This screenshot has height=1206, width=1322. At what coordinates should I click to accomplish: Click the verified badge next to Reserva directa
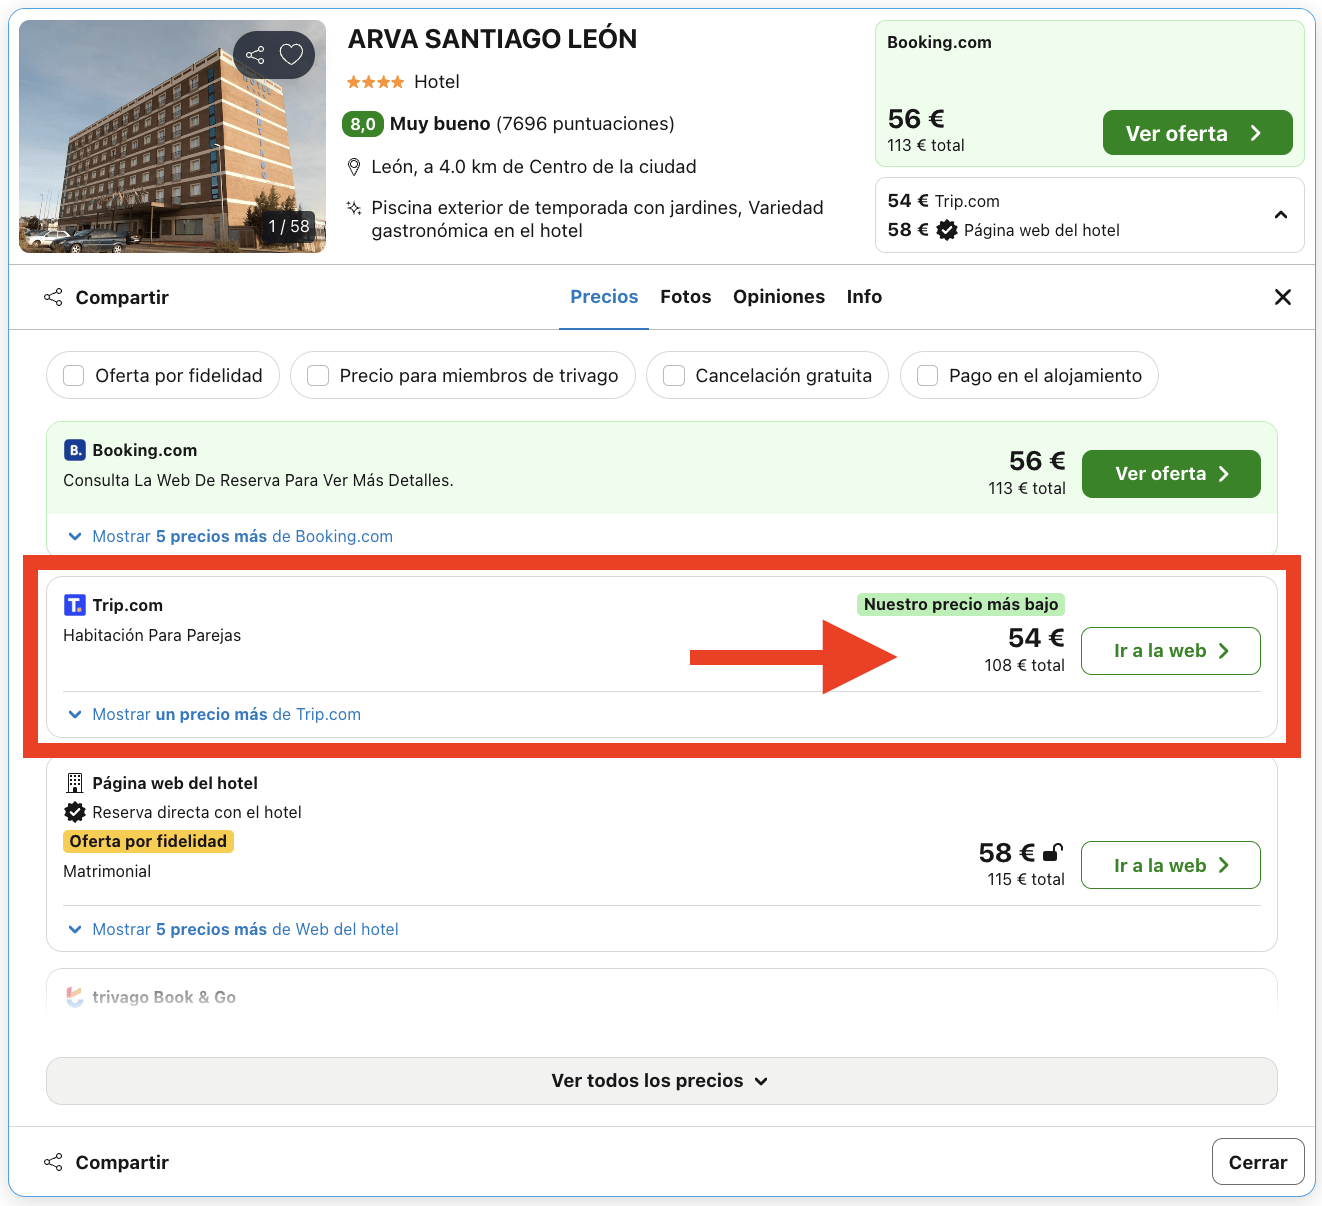[x=74, y=812]
